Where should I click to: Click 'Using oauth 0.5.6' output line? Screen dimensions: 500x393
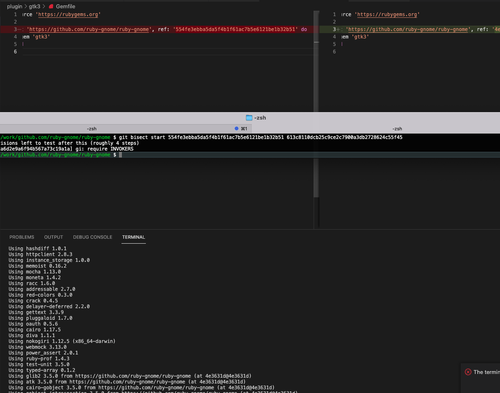(x=33, y=324)
